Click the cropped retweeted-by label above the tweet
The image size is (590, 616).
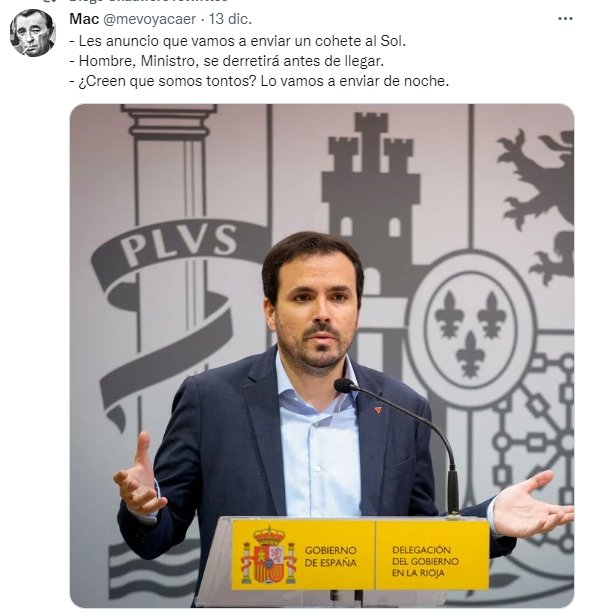(x=148, y=1)
